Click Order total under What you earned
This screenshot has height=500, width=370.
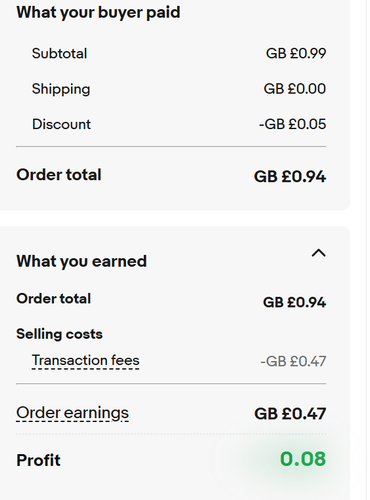click(x=54, y=298)
